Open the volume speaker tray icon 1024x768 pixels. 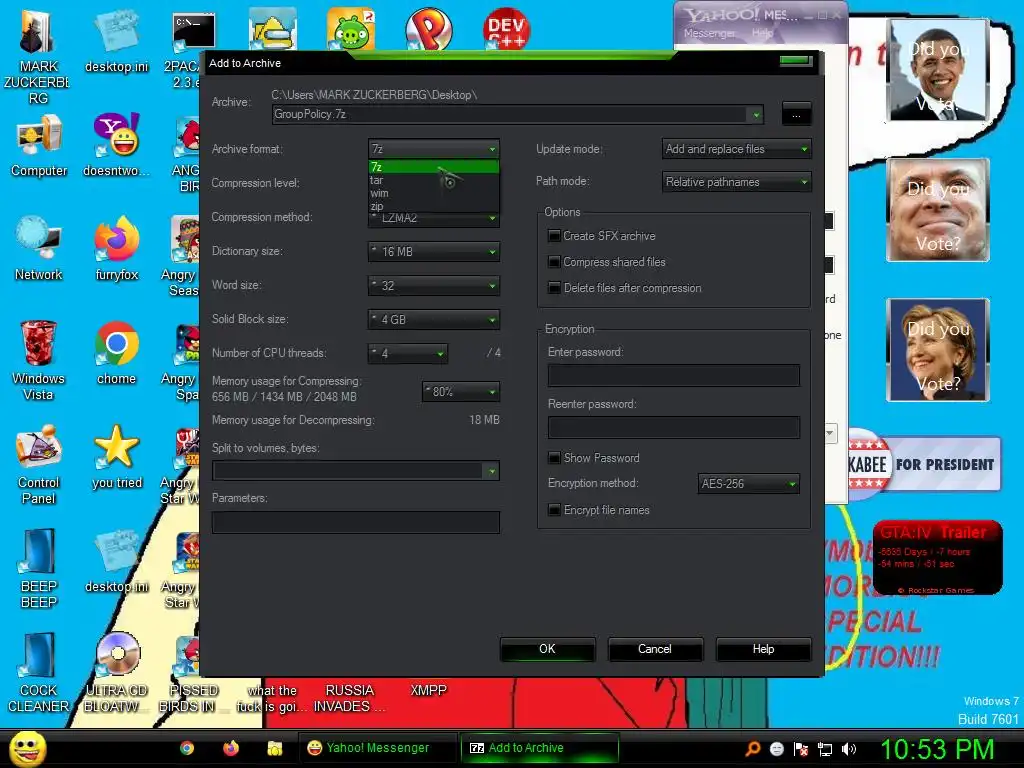pos(849,749)
